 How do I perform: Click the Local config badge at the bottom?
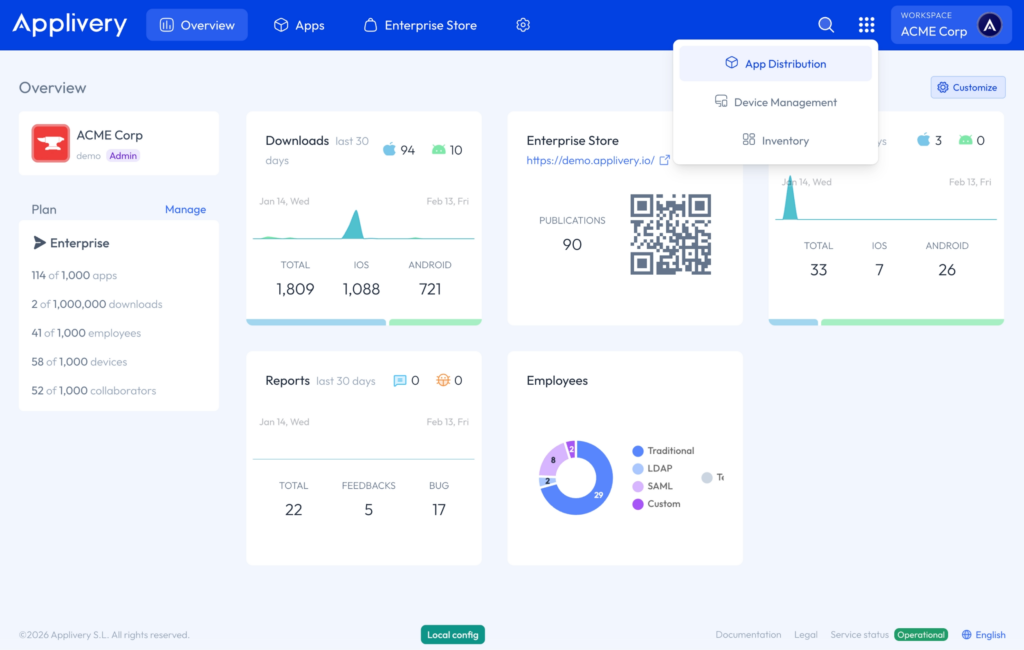pos(452,634)
